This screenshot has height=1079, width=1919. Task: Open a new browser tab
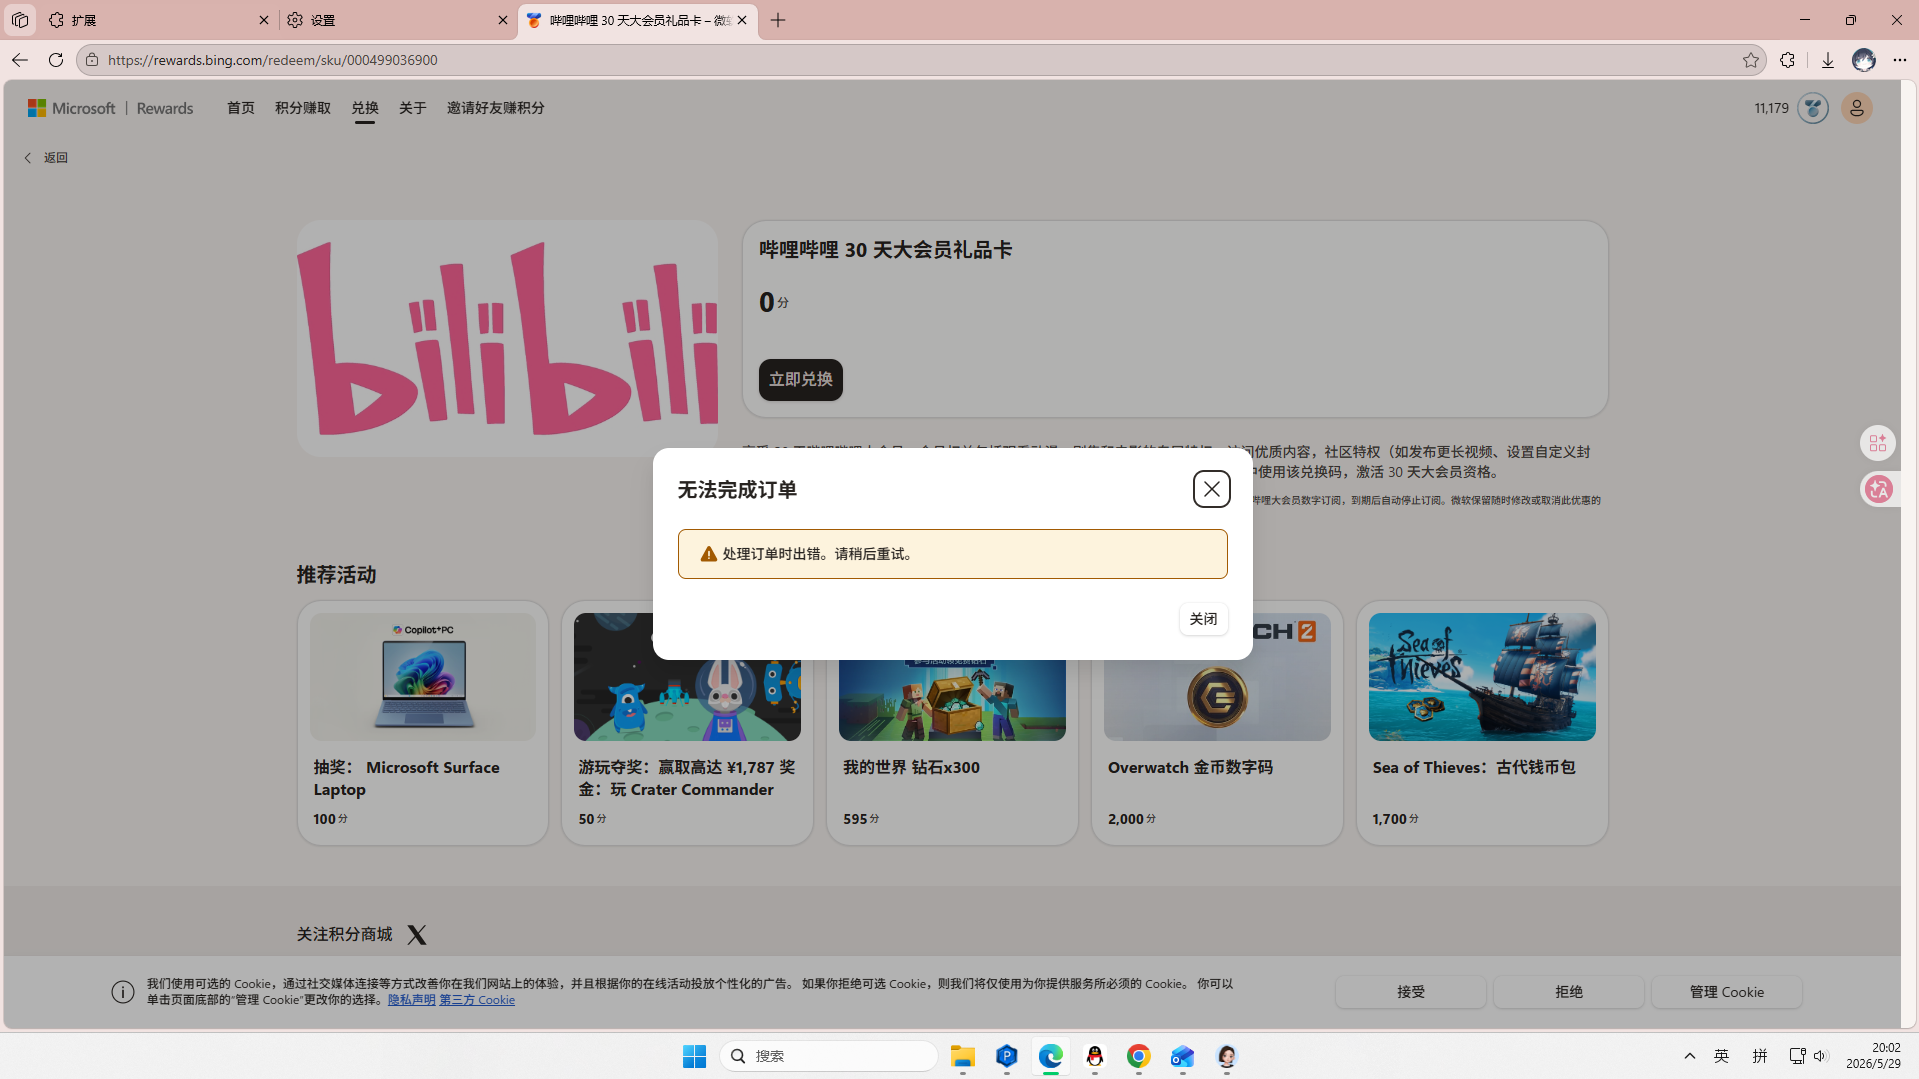[x=778, y=20]
